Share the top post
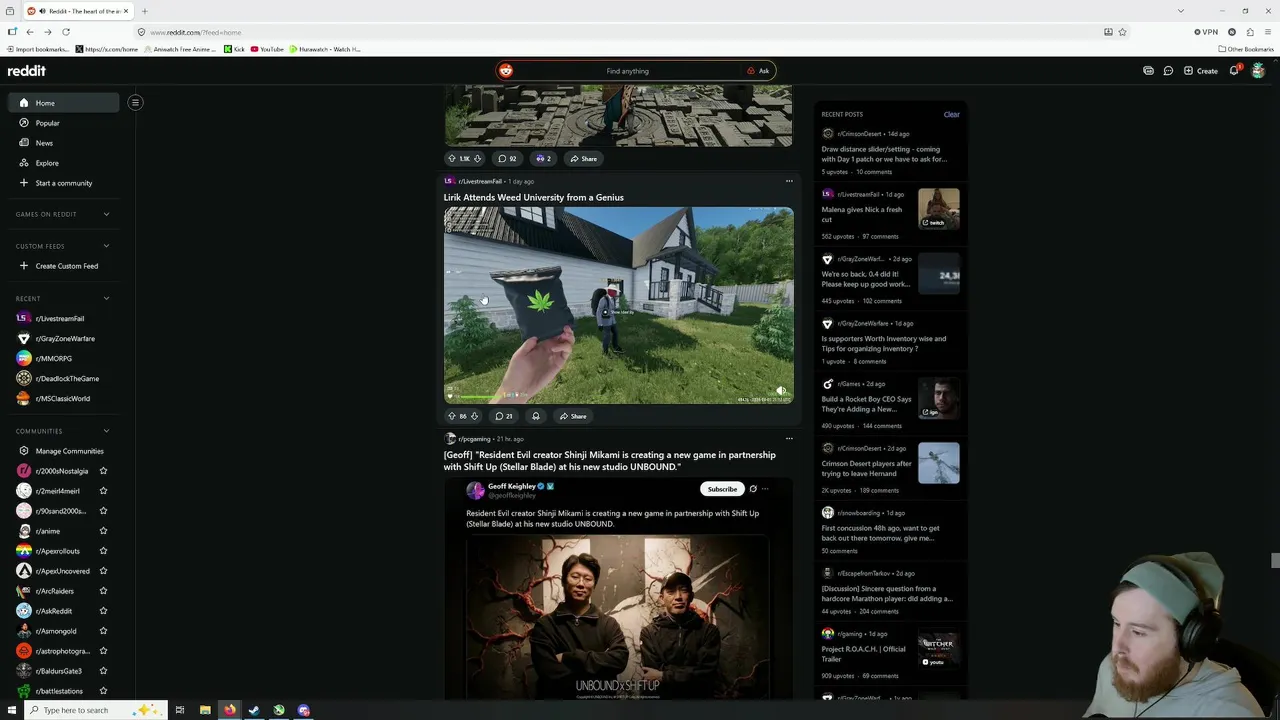The height and width of the screenshot is (720, 1280). [x=583, y=158]
